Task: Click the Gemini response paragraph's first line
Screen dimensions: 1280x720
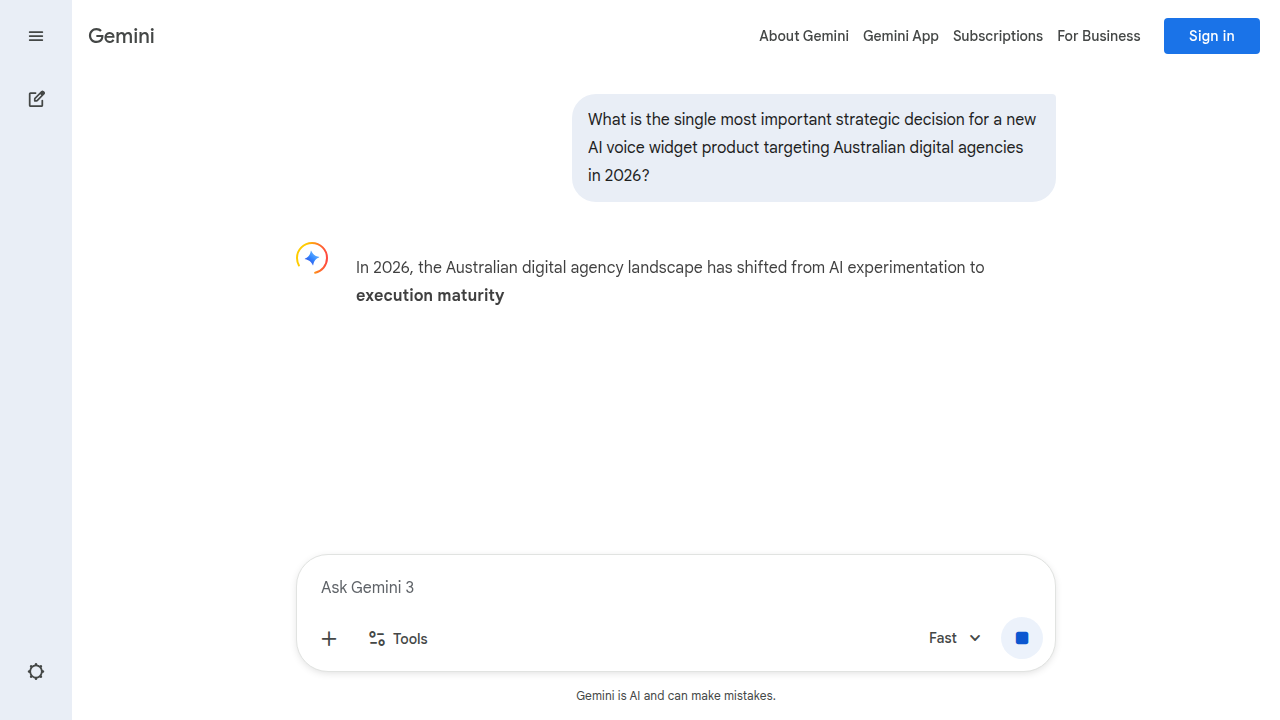Action: pyautogui.click(x=669, y=267)
